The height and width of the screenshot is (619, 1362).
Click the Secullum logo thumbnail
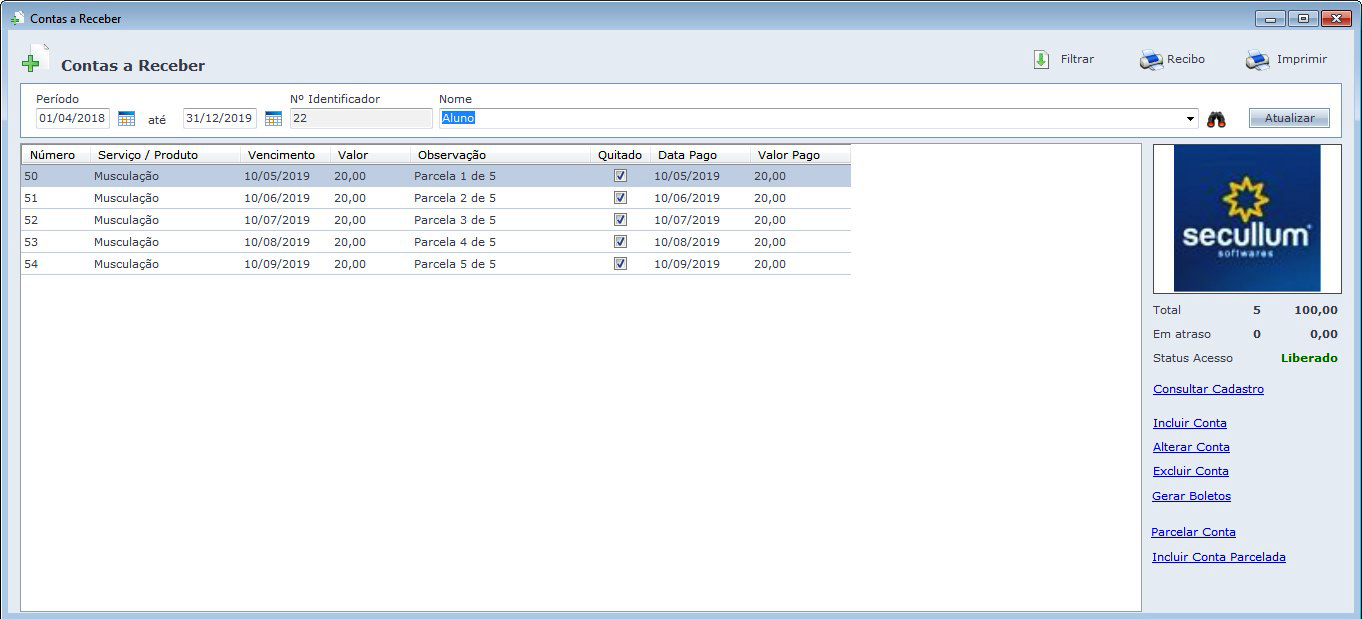click(x=1246, y=218)
